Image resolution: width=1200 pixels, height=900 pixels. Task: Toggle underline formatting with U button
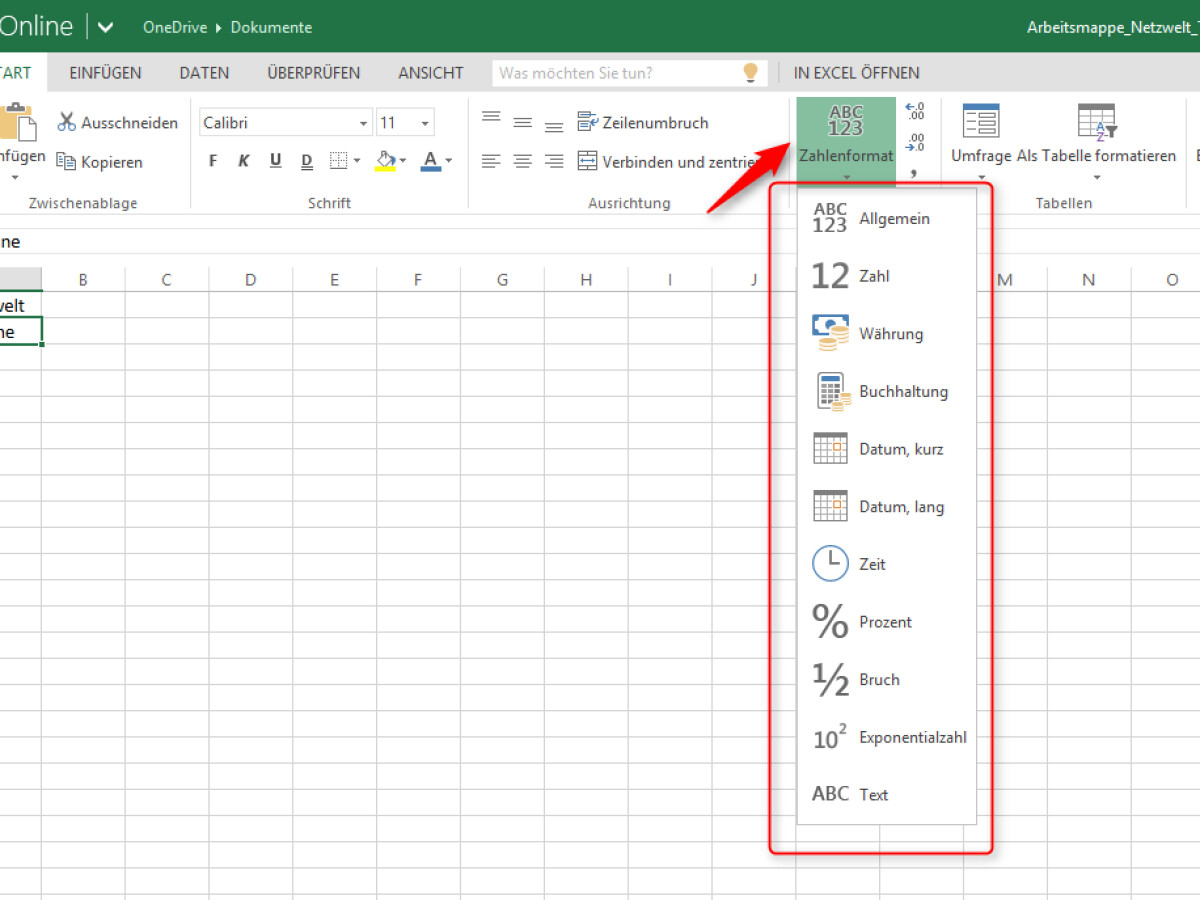coord(275,161)
